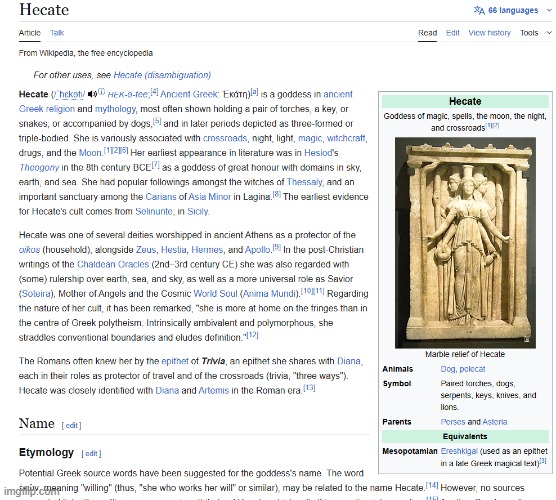Screen dimensions: 556x500
Task: Follow the Selinunte link
Action: pos(154,211)
